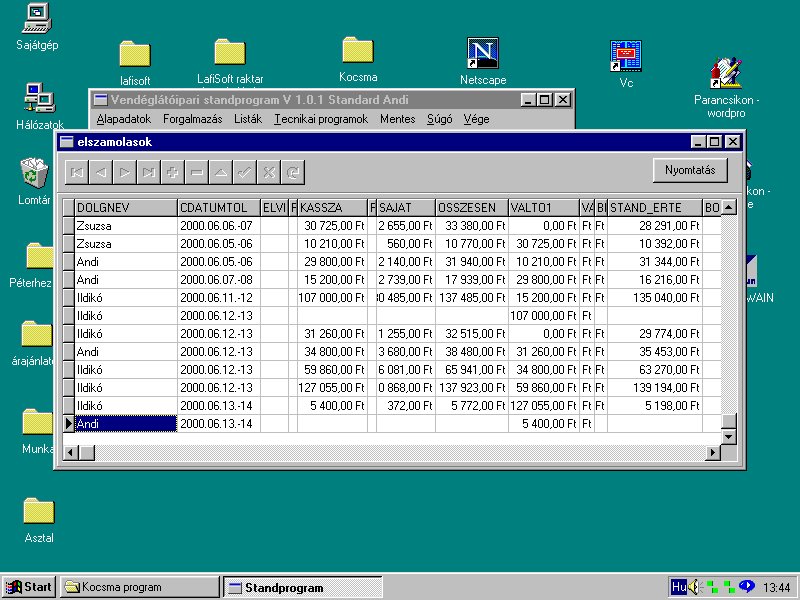Insert a new record with plus button

(173, 172)
